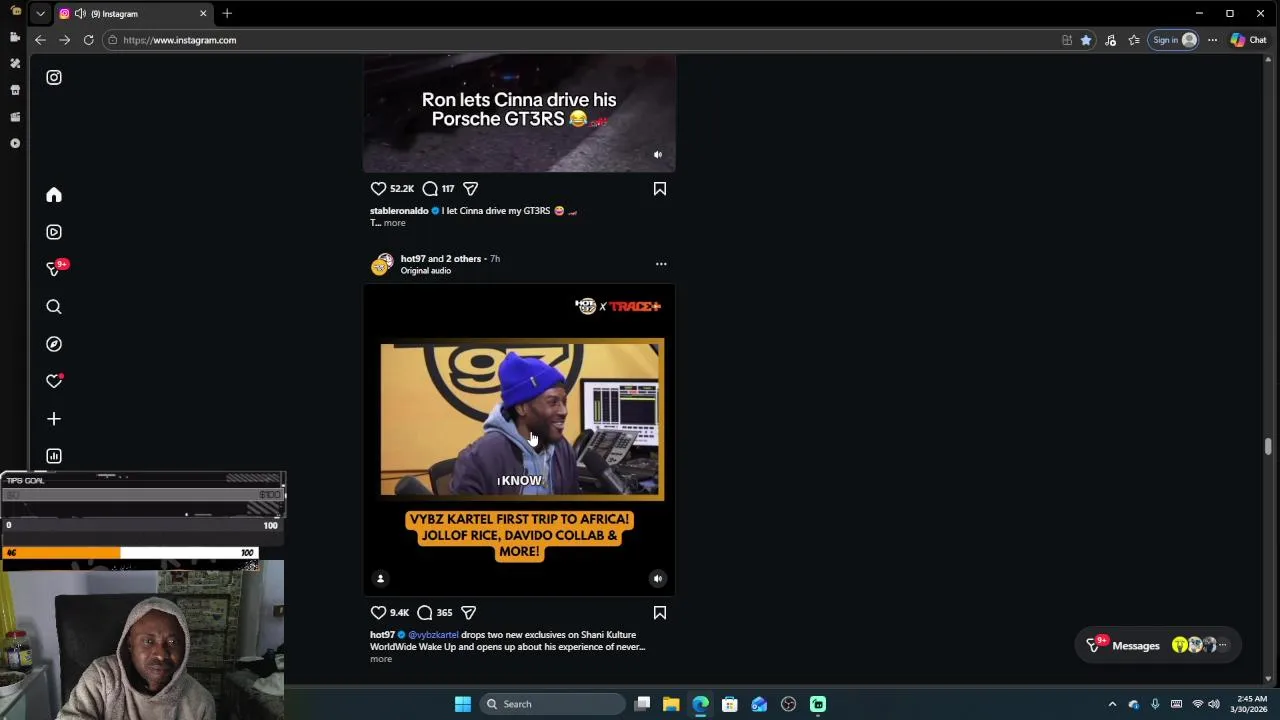
Task: Open the floating Messages button
Action: pyautogui.click(x=1160, y=646)
